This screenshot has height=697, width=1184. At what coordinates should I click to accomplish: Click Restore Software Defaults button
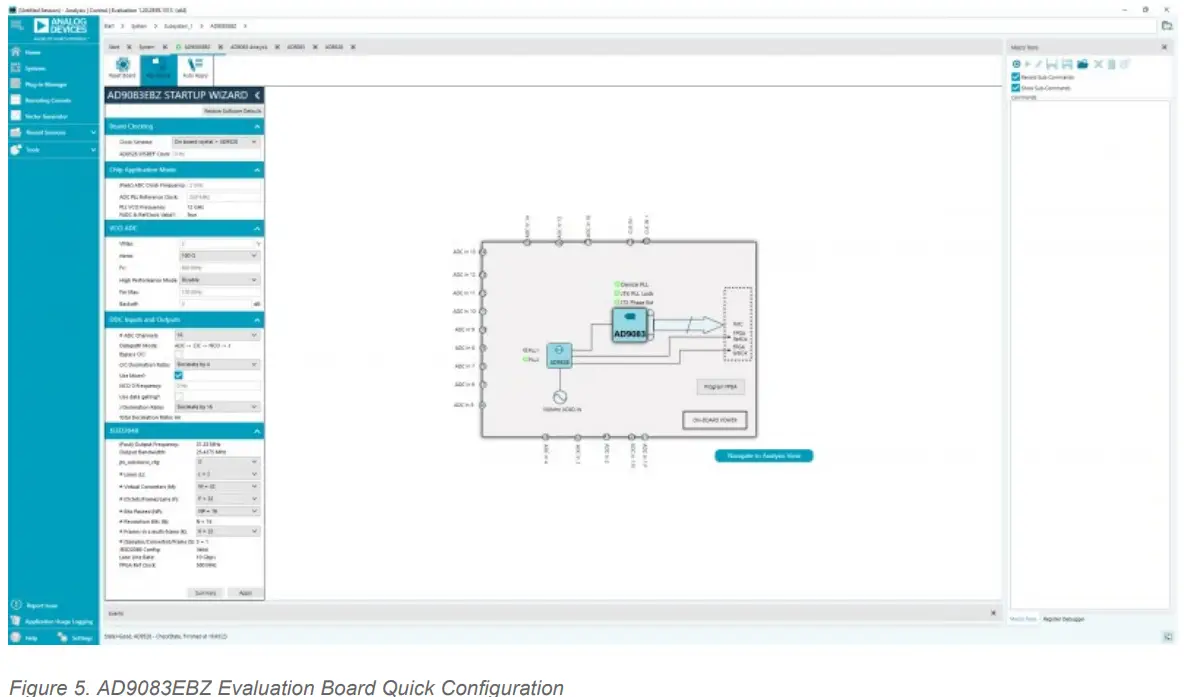coord(232,111)
